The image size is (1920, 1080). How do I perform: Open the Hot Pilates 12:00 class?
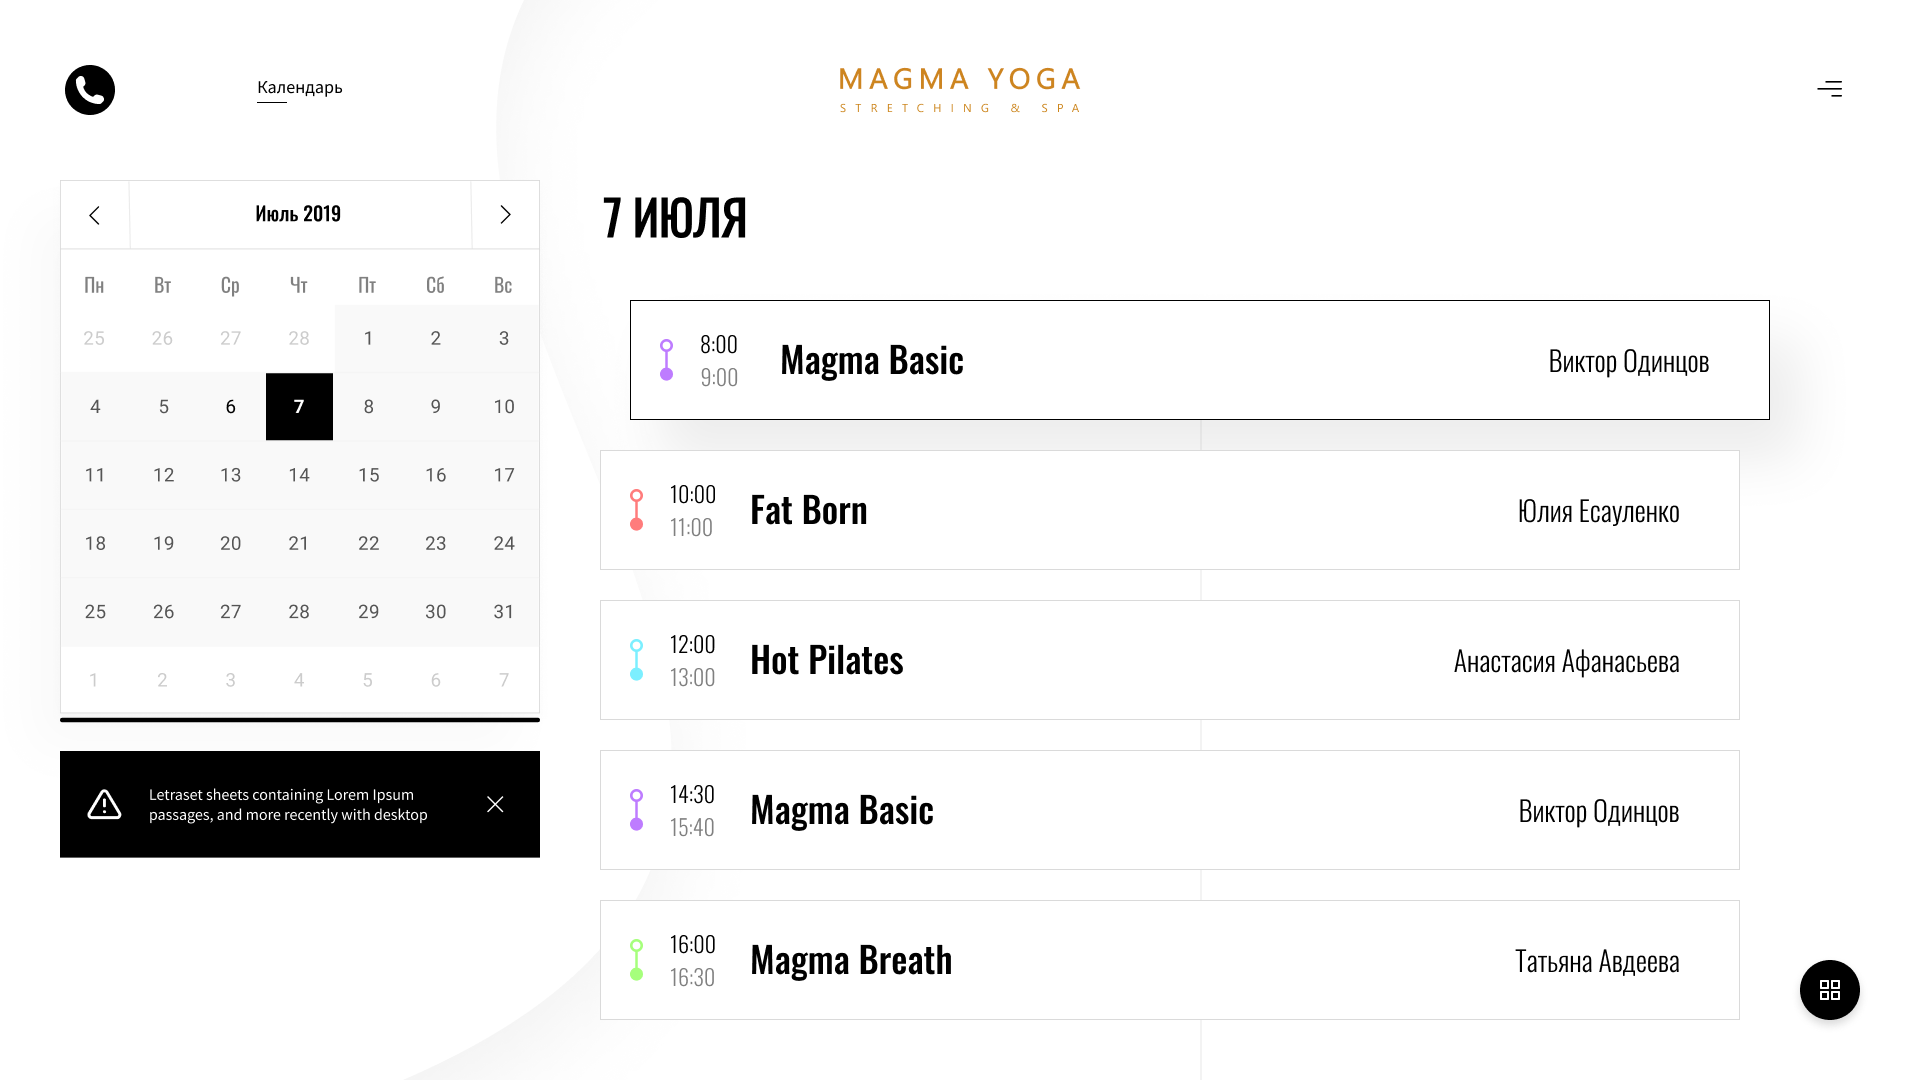[x=1170, y=660]
